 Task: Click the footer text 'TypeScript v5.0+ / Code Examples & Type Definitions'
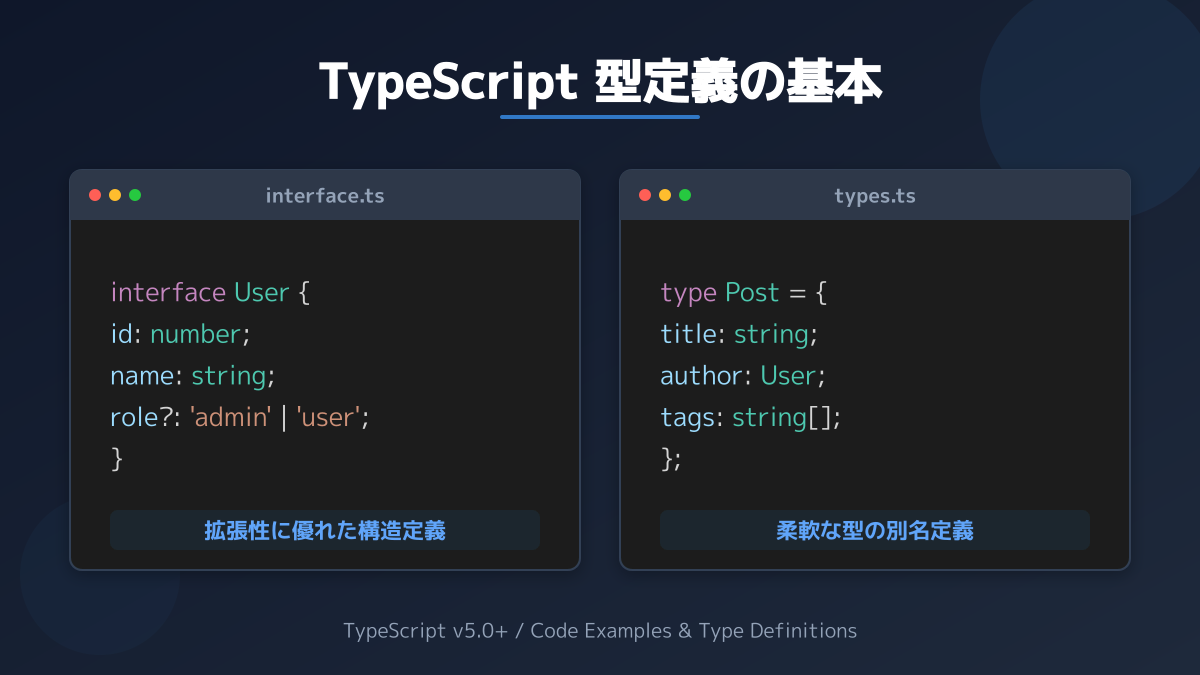(600, 631)
